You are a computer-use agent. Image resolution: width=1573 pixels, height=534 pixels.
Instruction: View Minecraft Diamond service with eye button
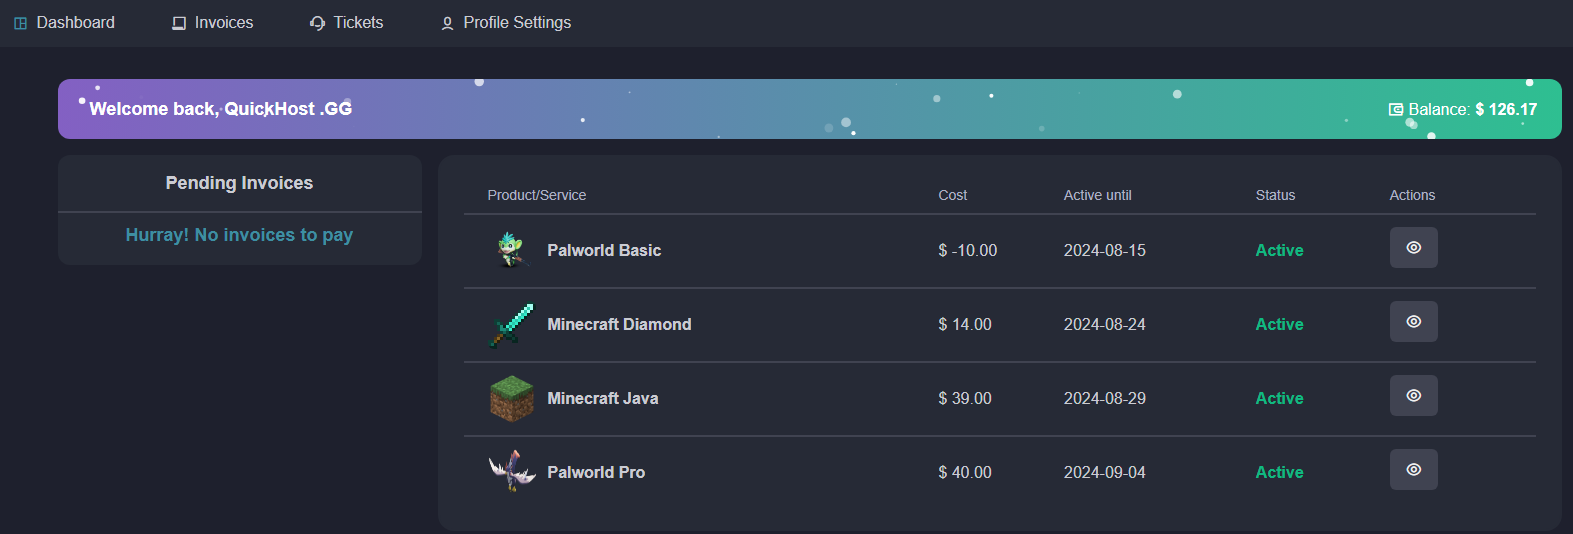1413,322
